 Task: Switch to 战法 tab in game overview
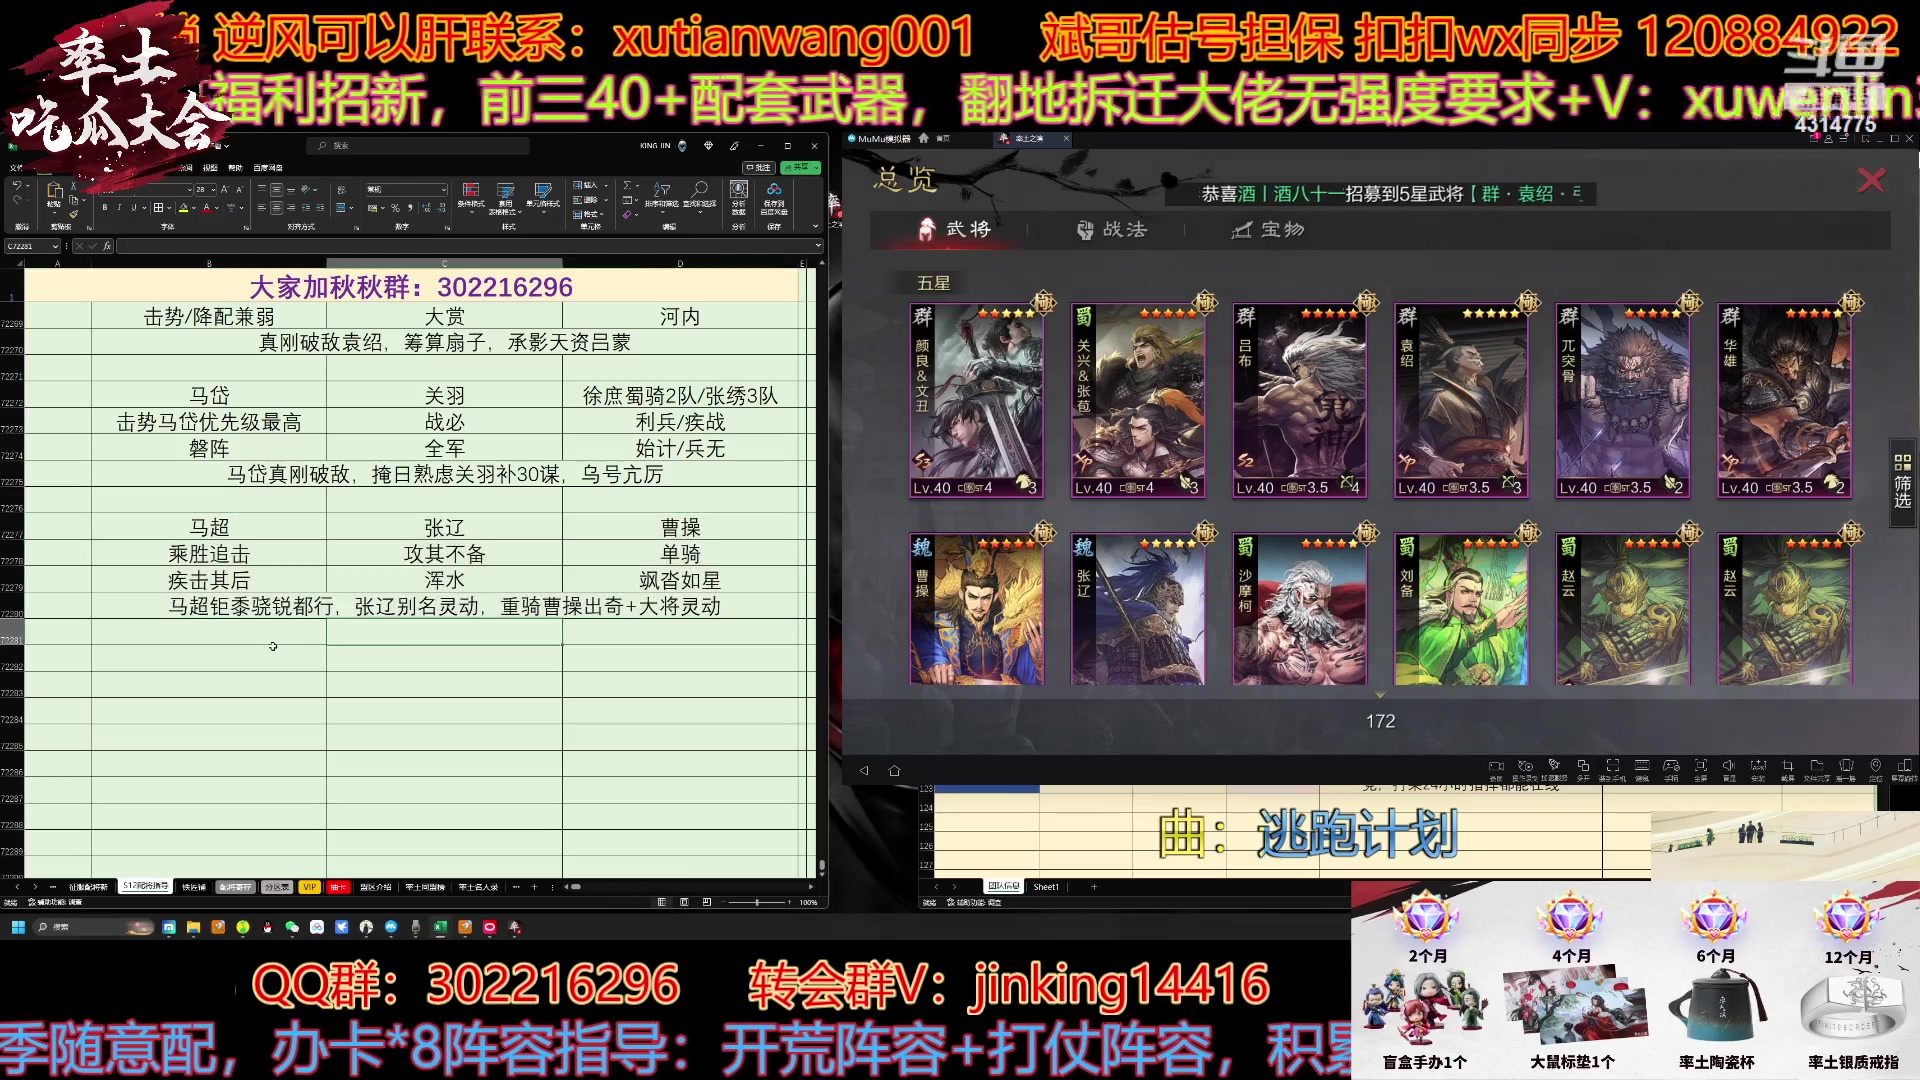click(1111, 230)
